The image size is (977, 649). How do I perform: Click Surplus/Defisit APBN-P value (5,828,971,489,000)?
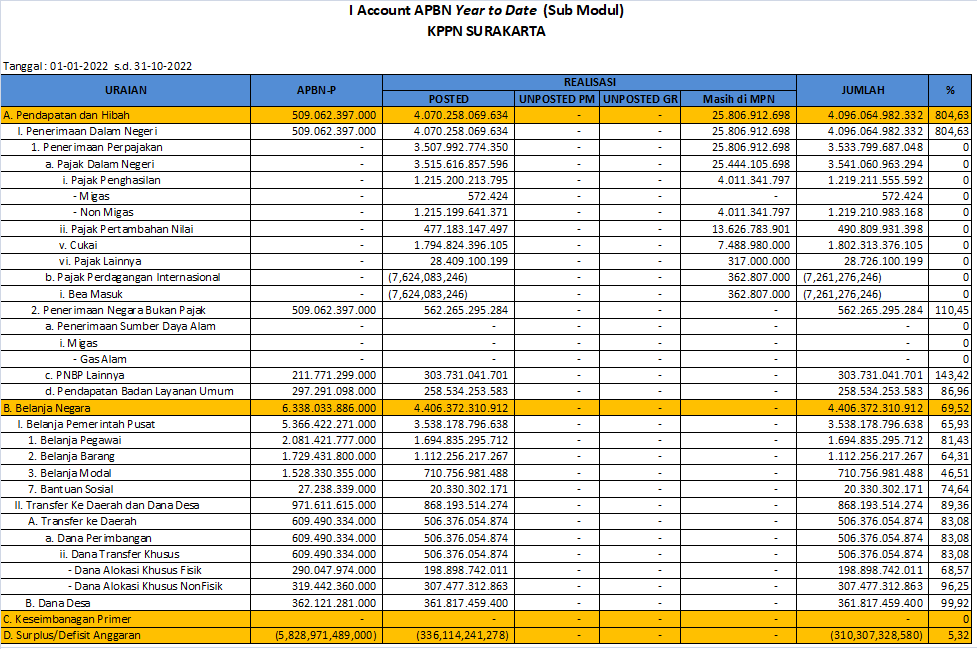(x=326, y=636)
